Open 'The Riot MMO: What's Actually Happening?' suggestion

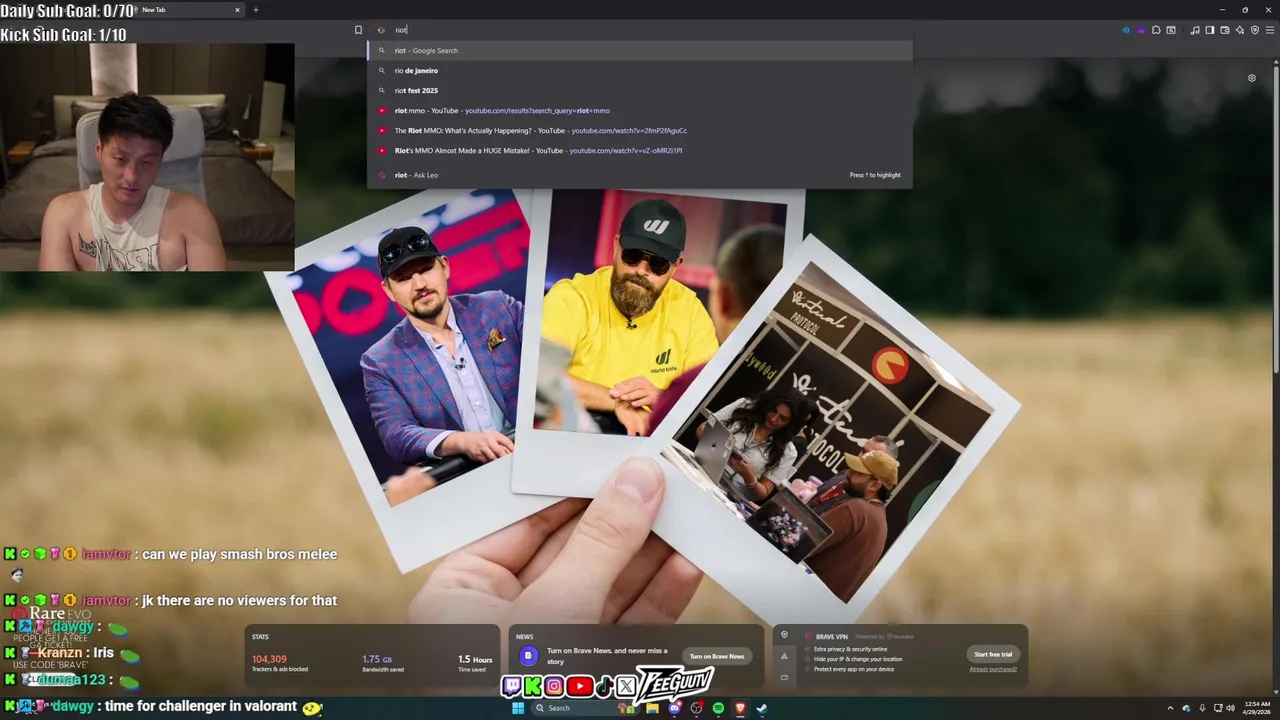tap(640, 130)
